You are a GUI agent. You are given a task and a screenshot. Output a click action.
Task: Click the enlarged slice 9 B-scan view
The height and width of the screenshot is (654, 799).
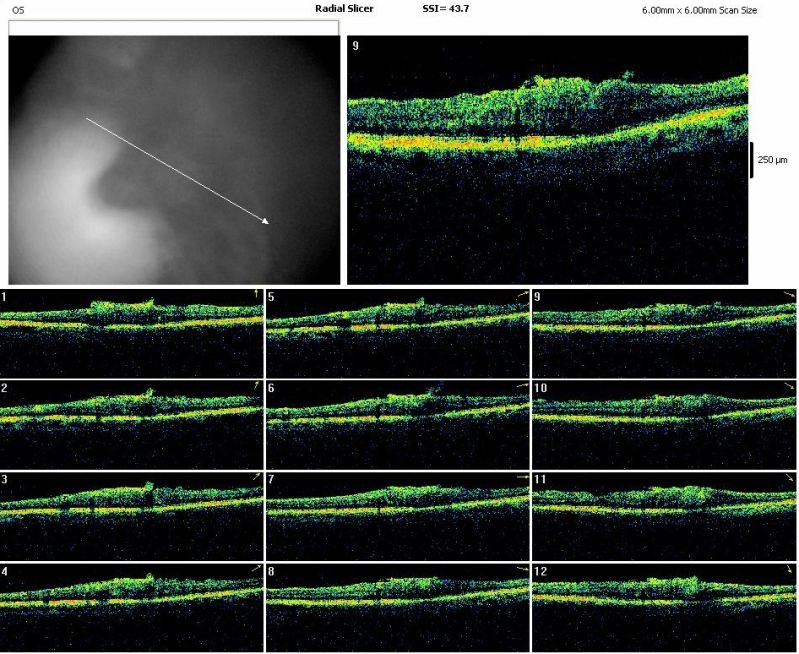[547, 160]
